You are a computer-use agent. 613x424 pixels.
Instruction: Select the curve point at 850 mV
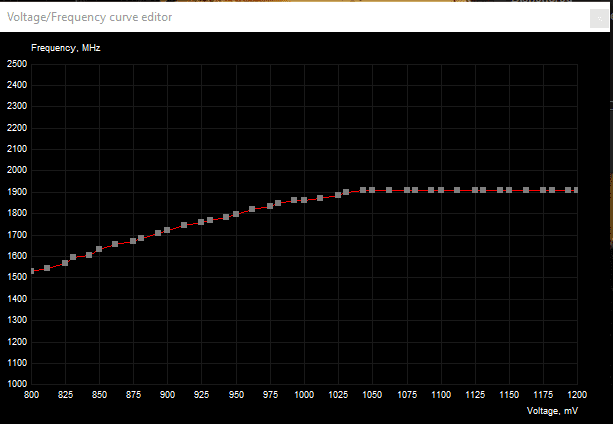[99, 249]
